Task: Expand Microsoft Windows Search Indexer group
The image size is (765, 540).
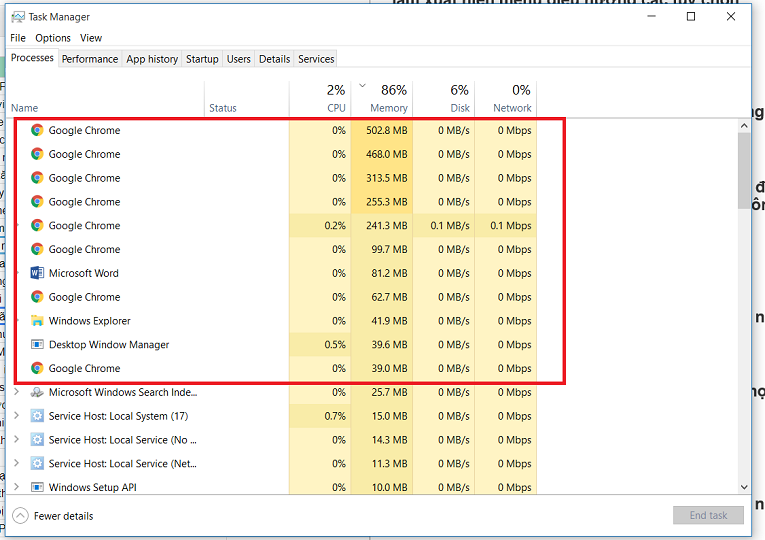Action: (17, 392)
